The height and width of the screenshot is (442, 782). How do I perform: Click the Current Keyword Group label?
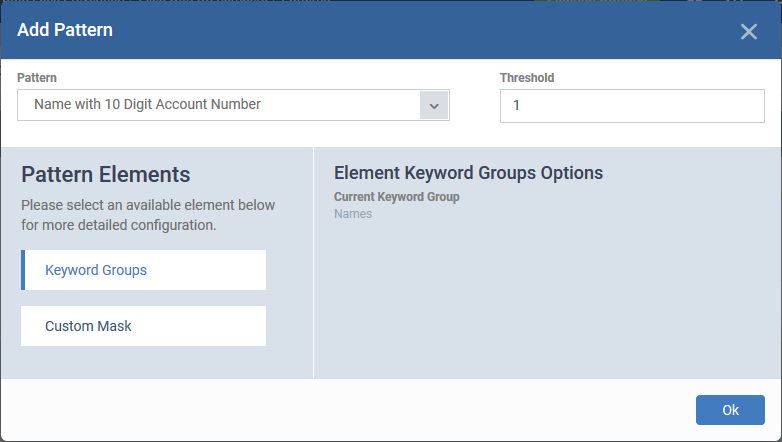396,197
